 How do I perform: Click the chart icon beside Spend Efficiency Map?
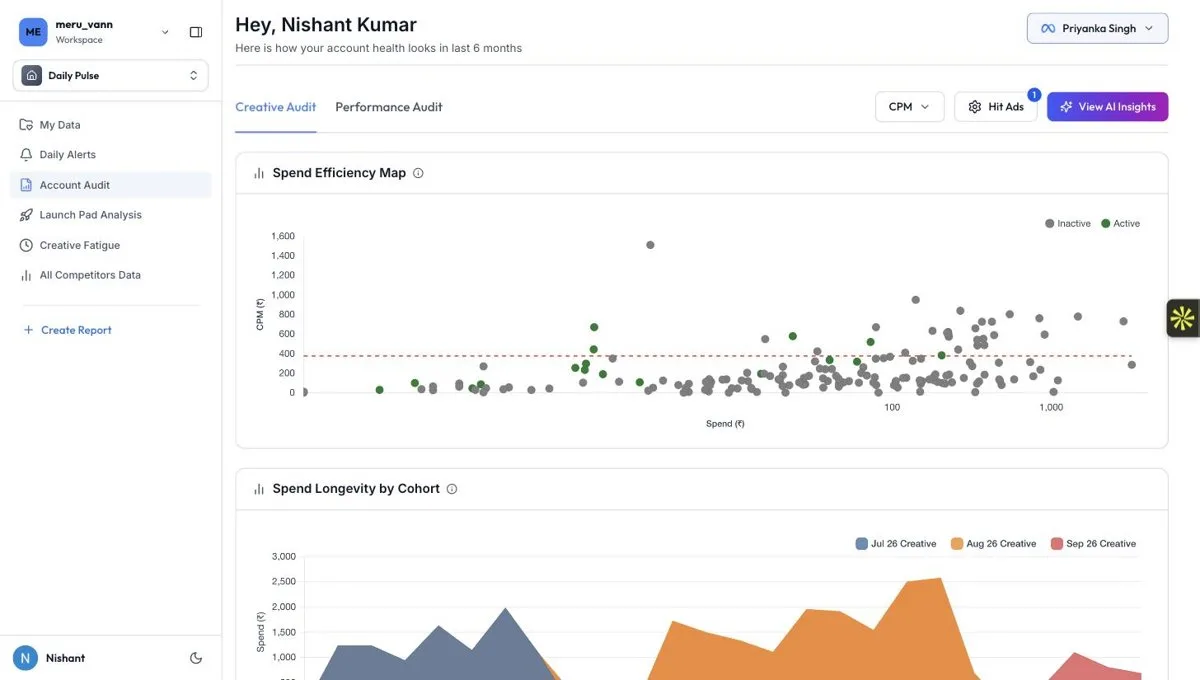pos(259,173)
